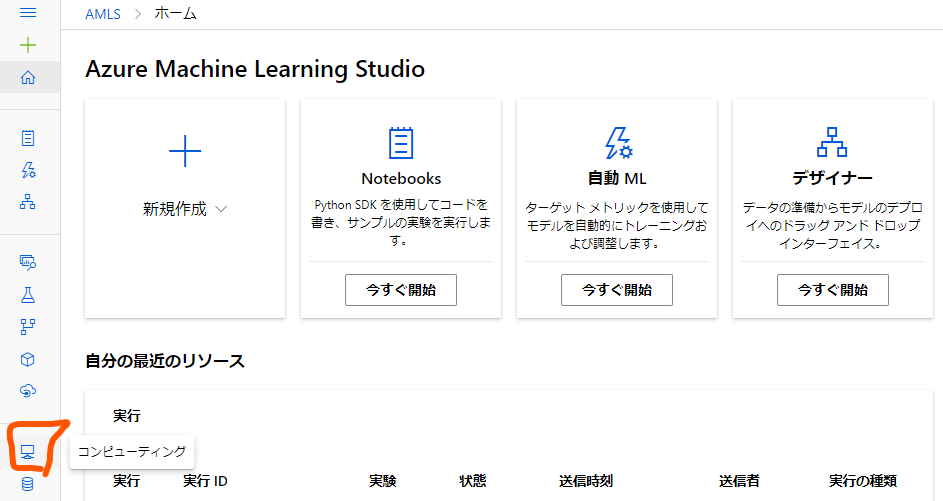Open Pipelines sidebar icon
This screenshot has width=943, height=501.
28,327
